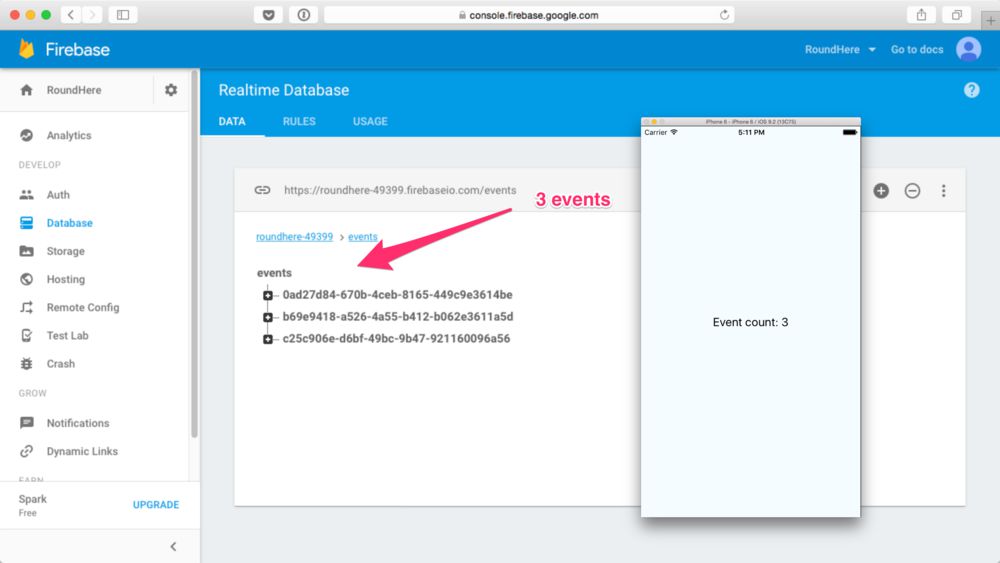Image resolution: width=1000 pixels, height=563 pixels.
Task: Click the Crash bug icon
Action: pyautogui.click(x=26, y=363)
